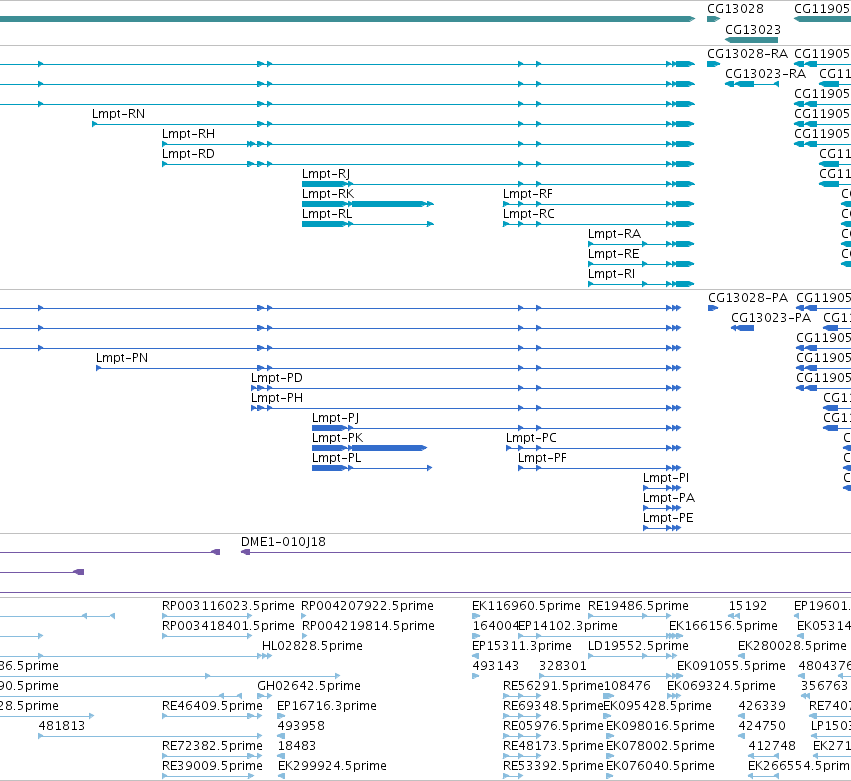The image size is (851, 781).
Task: Select protein Lmpt-PN
Action: [x=122, y=358]
